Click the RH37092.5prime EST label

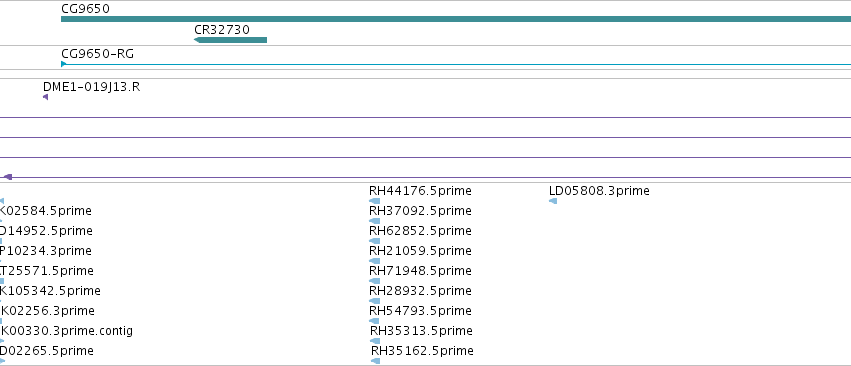[420, 211]
